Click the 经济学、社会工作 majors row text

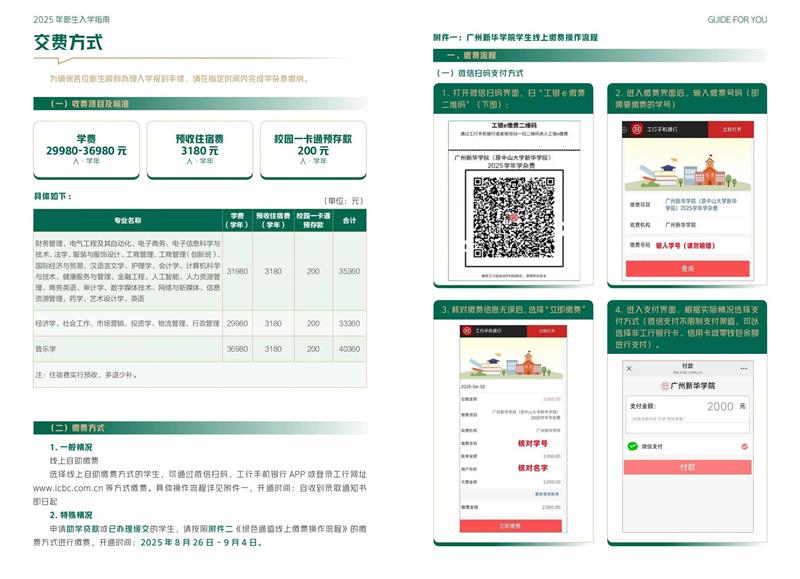(x=128, y=323)
